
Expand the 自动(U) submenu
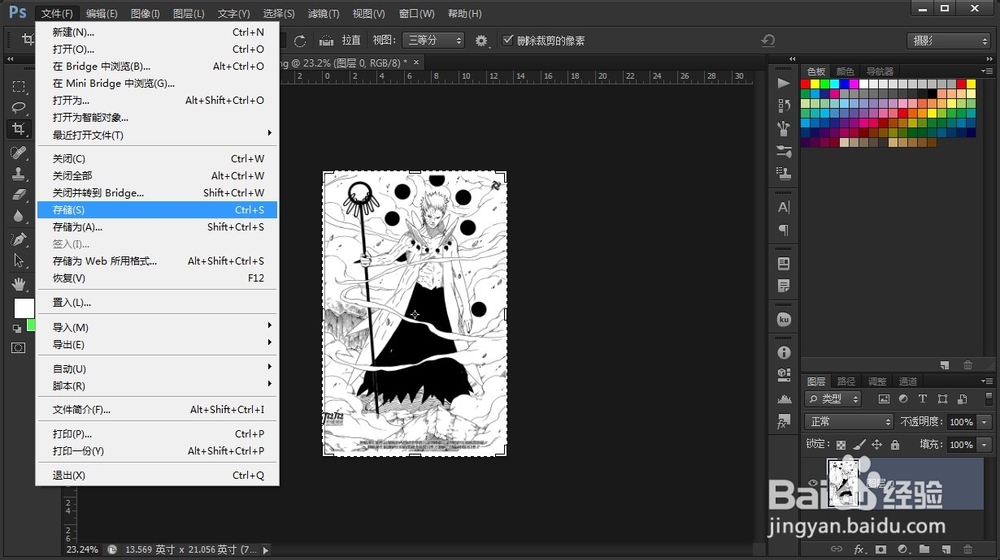[x=157, y=369]
